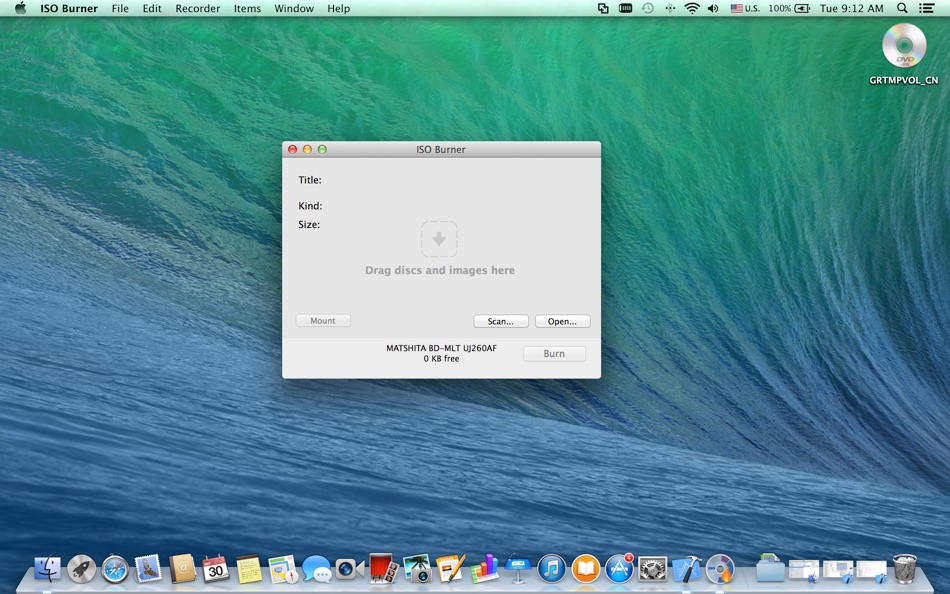Open Maps from the Dock

click(x=282, y=569)
